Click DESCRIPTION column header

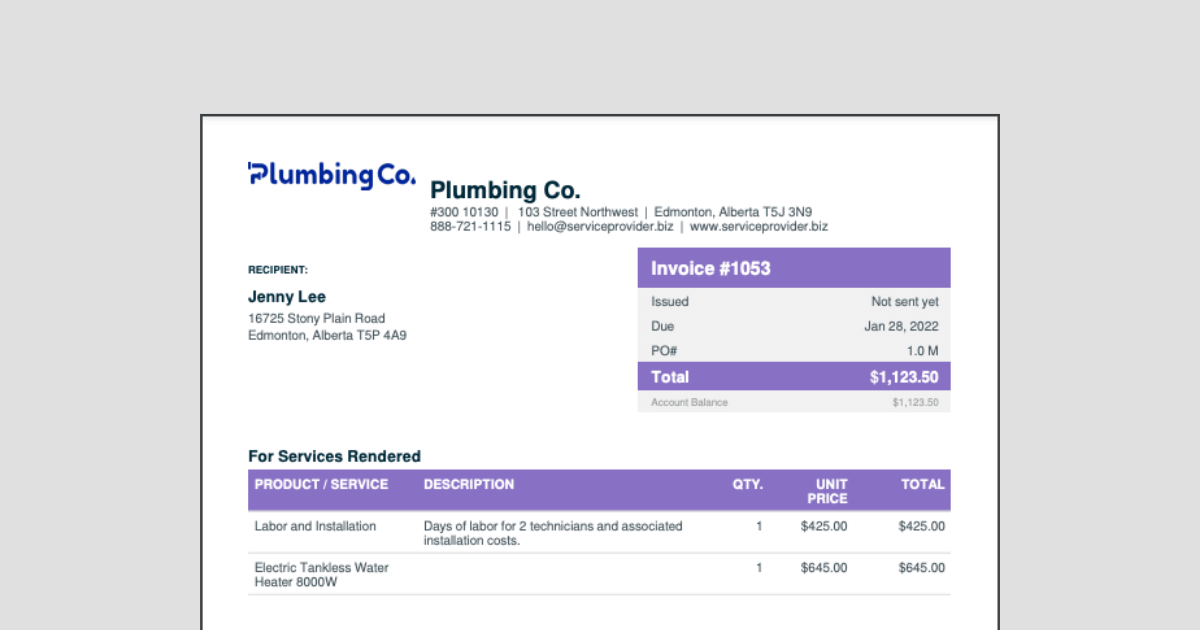pos(469,484)
